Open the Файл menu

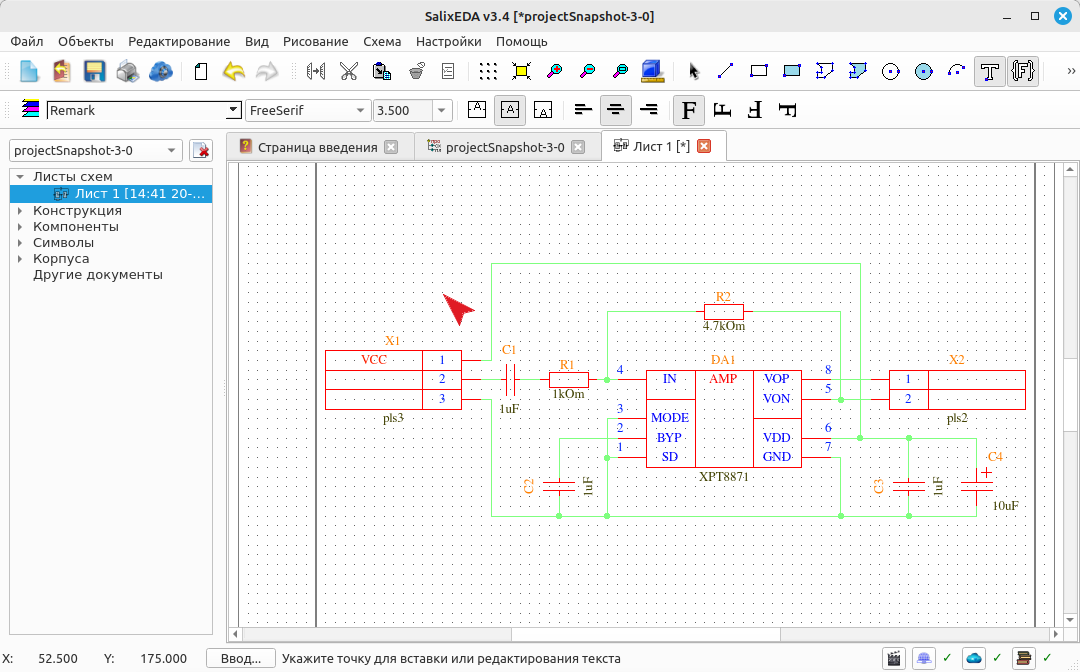pos(27,41)
